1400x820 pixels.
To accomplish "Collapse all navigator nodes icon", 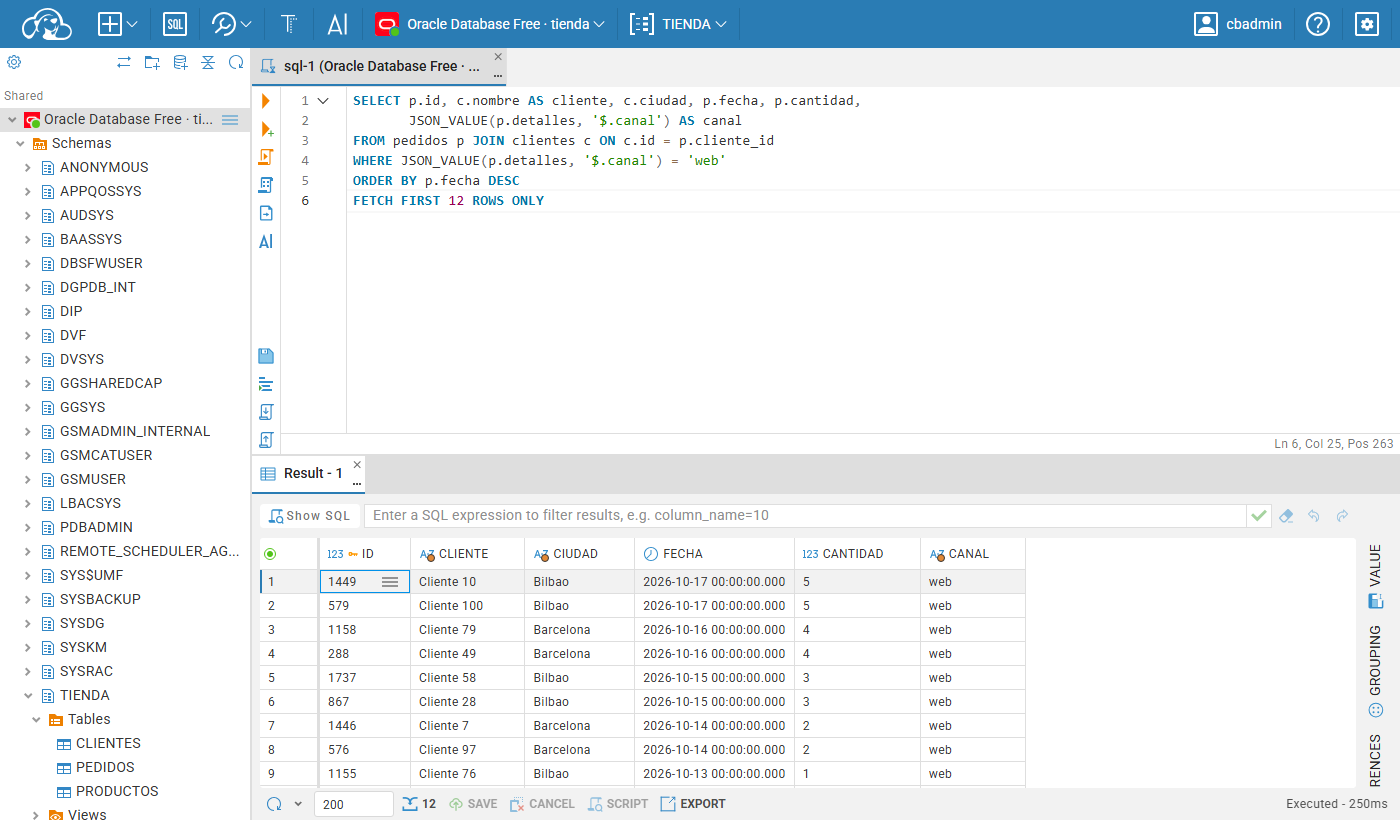I will coord(208,62).
